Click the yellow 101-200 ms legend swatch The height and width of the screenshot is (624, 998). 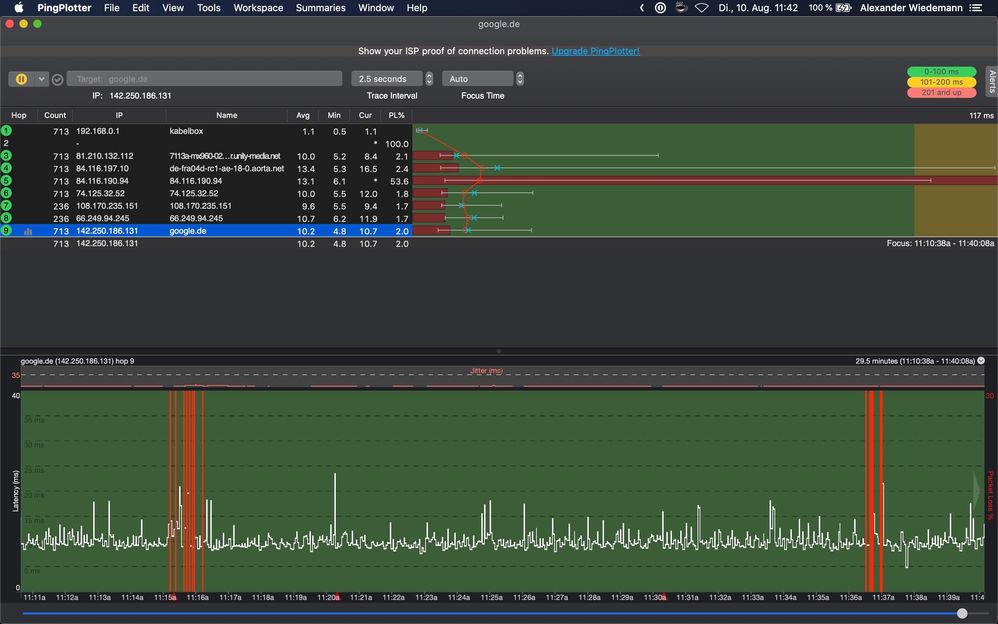941,82
